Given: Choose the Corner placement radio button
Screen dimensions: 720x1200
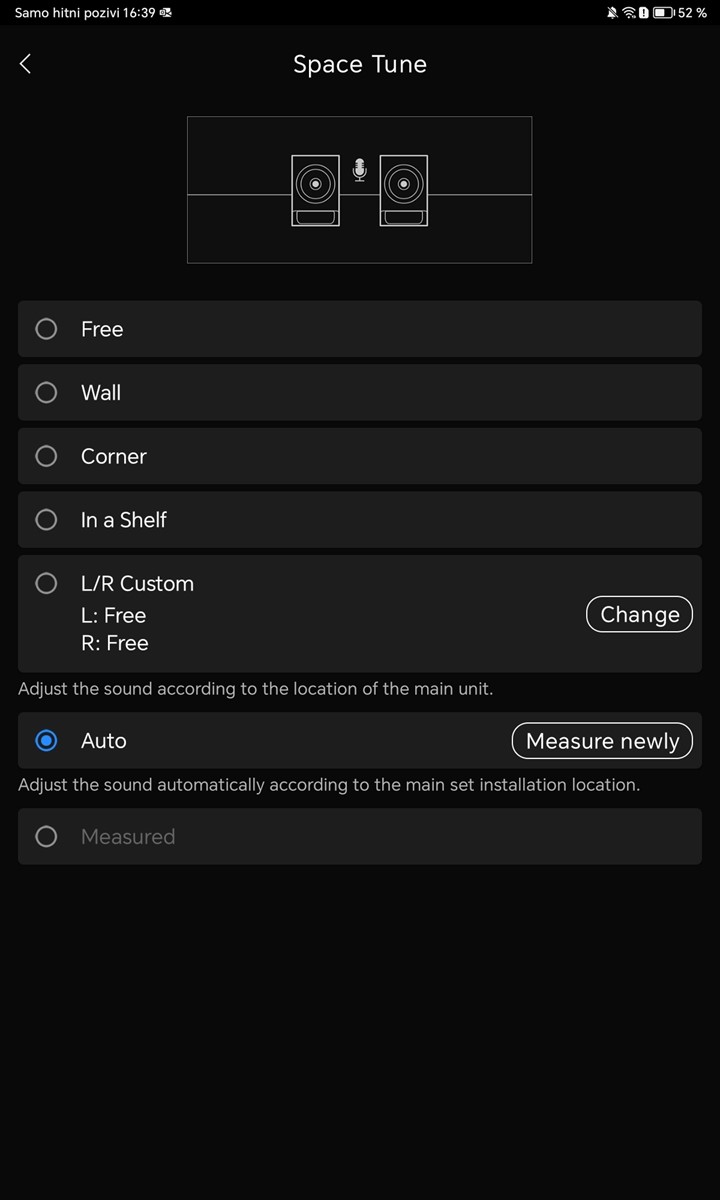Looking at the screenshot, I should (46, 456).
